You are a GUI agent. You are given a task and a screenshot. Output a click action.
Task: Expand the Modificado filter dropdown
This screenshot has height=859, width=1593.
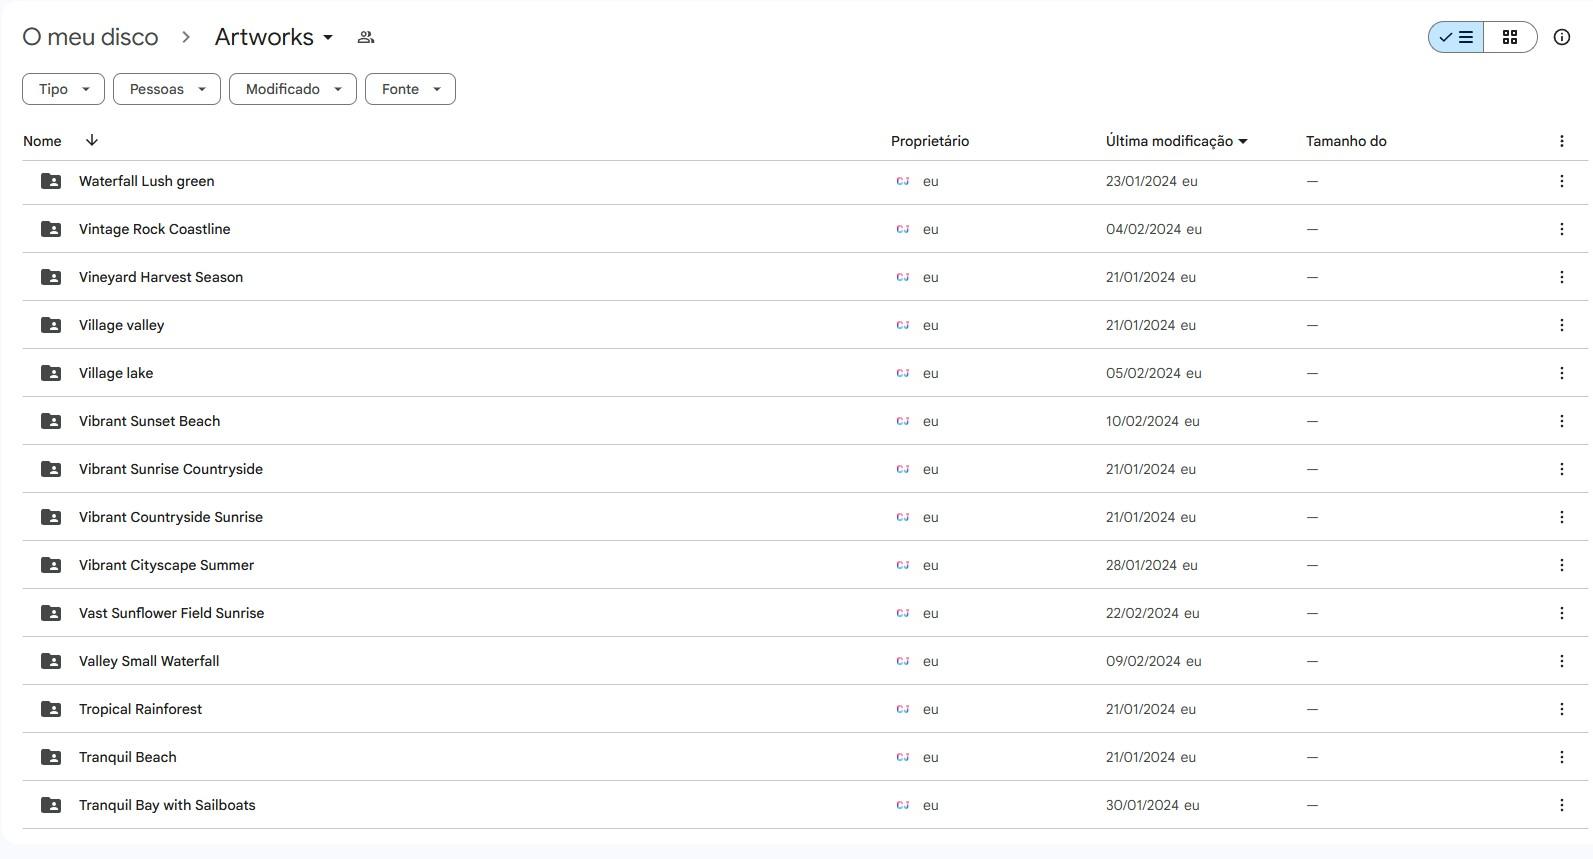click(x=293, y=89)
